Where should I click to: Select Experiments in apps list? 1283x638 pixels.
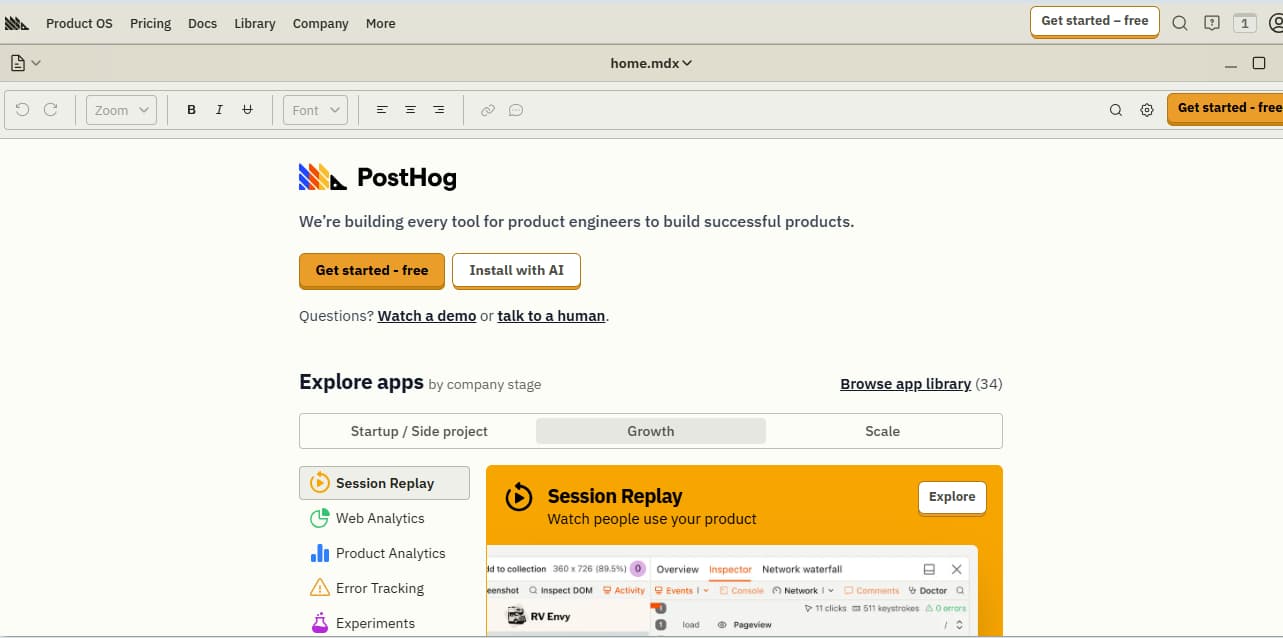384,623
